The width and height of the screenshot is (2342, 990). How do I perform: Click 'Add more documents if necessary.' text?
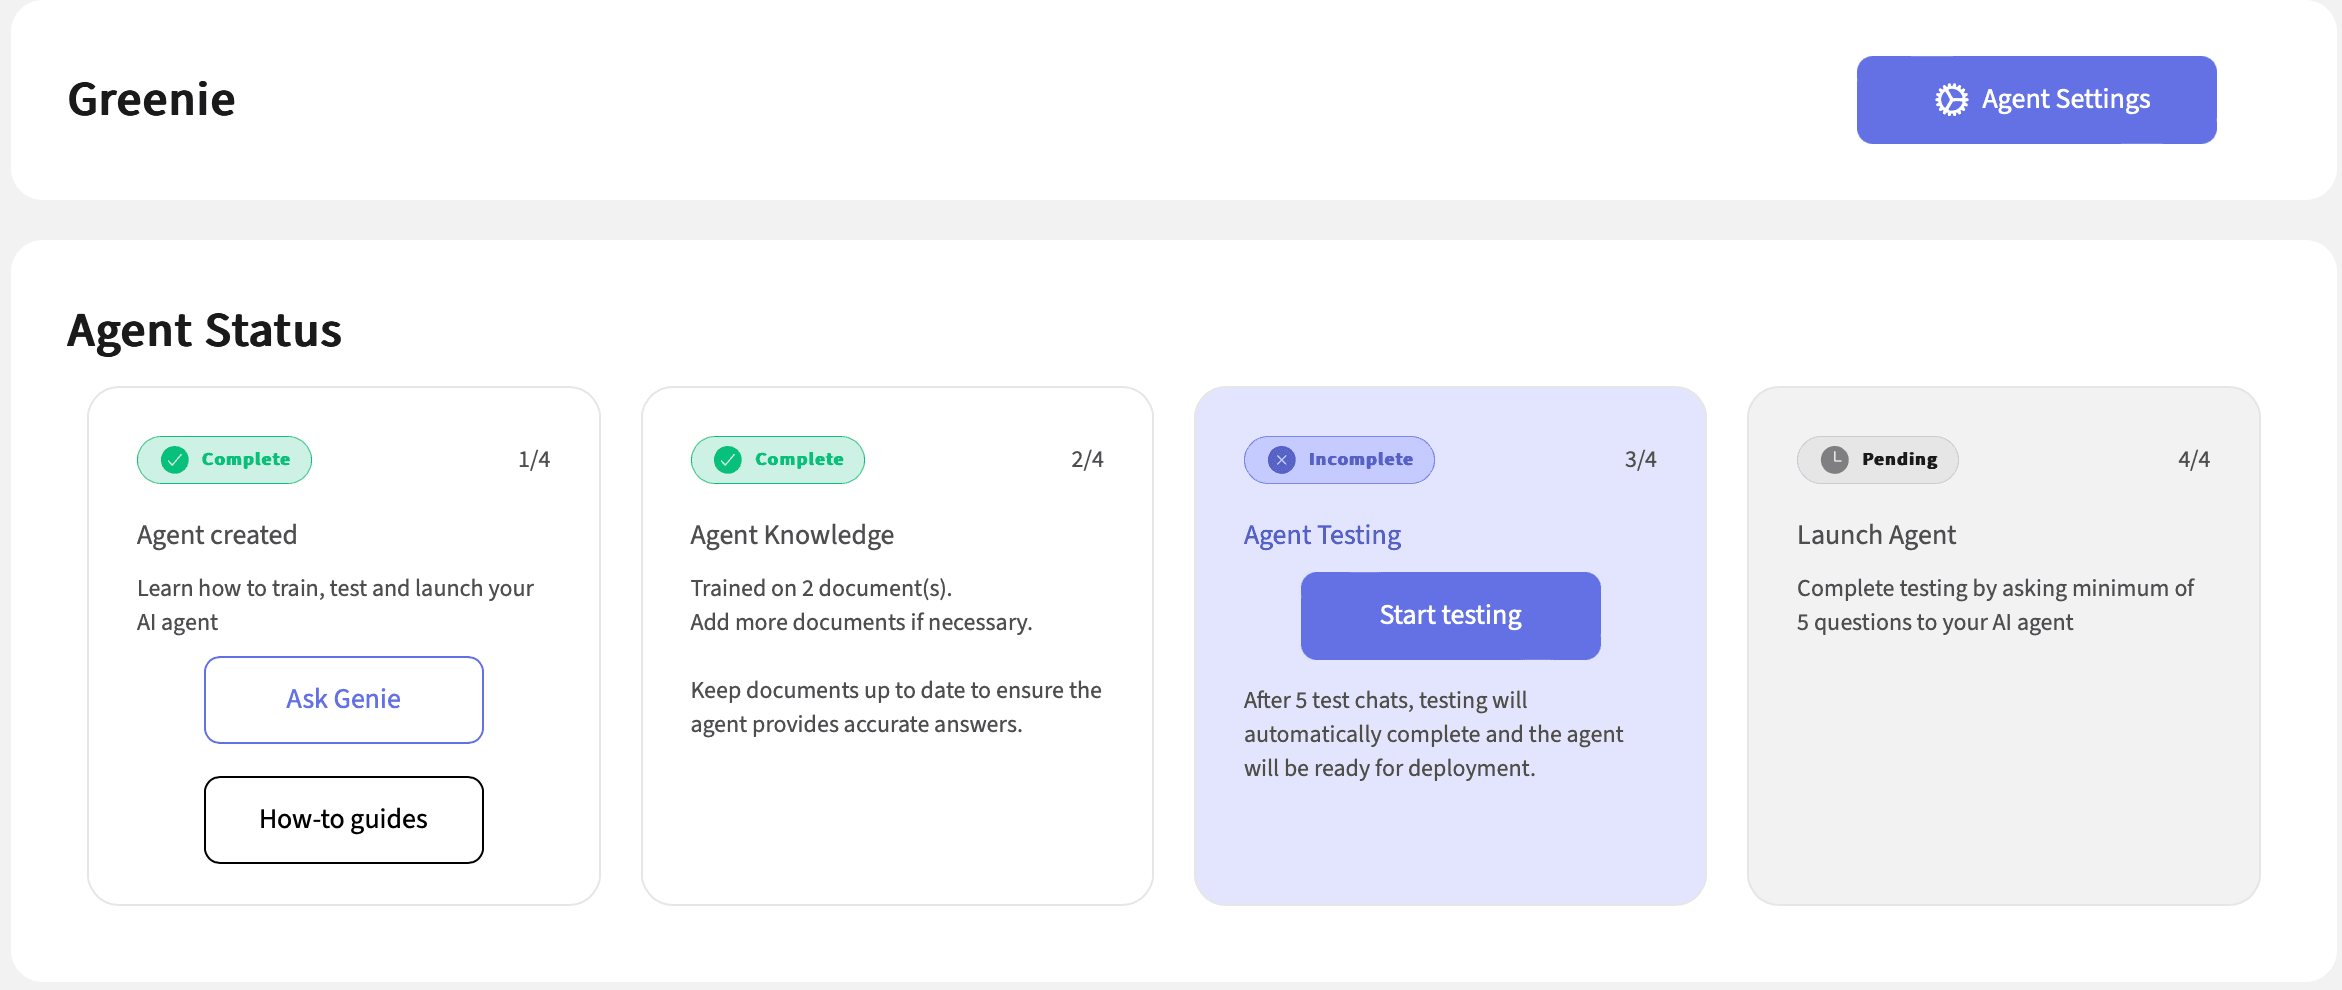coord(861,622)
